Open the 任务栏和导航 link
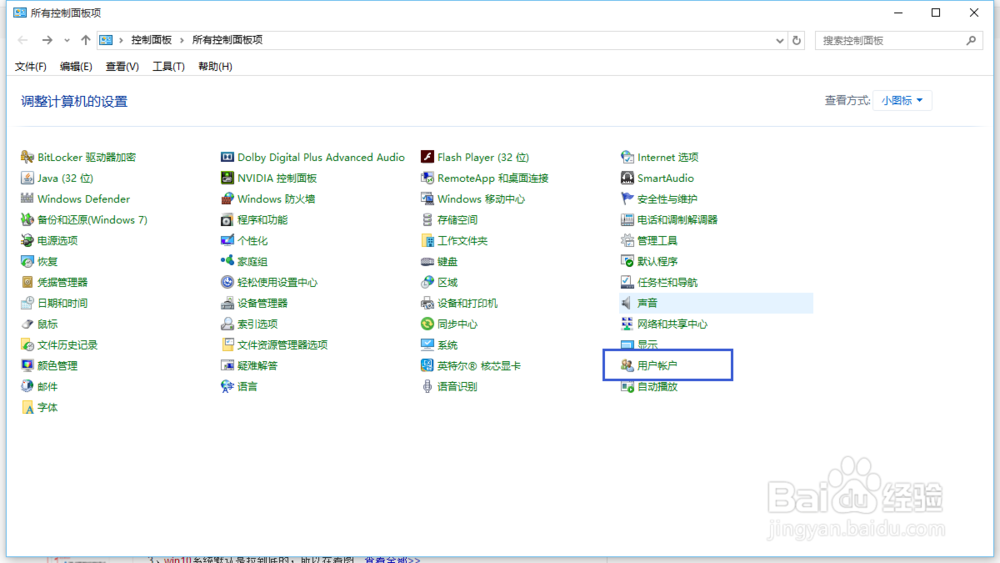This screenshot has height=563, width=1000. tap(667, 282)
